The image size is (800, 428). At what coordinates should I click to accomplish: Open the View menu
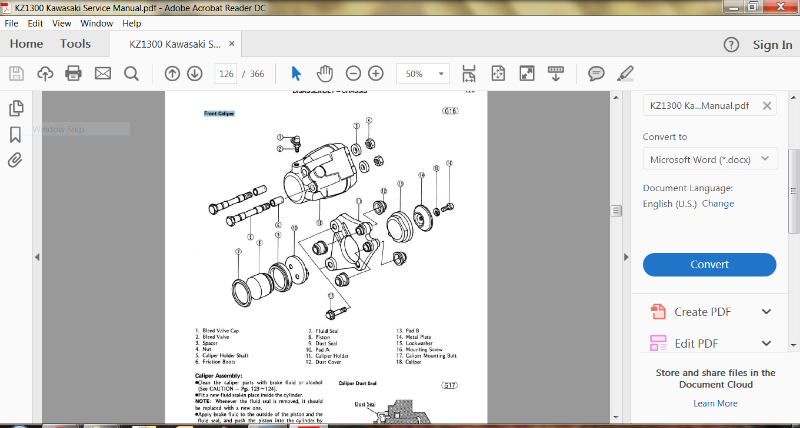62,22
